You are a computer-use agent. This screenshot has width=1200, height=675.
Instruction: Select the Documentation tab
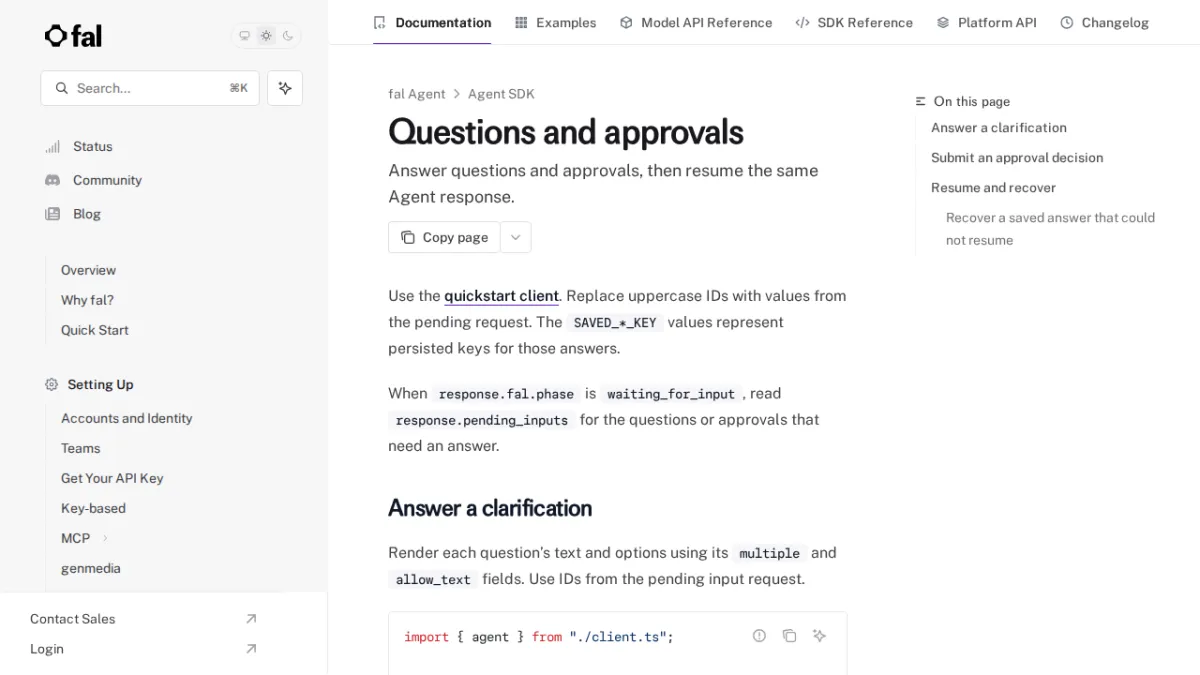click(432, 22)
